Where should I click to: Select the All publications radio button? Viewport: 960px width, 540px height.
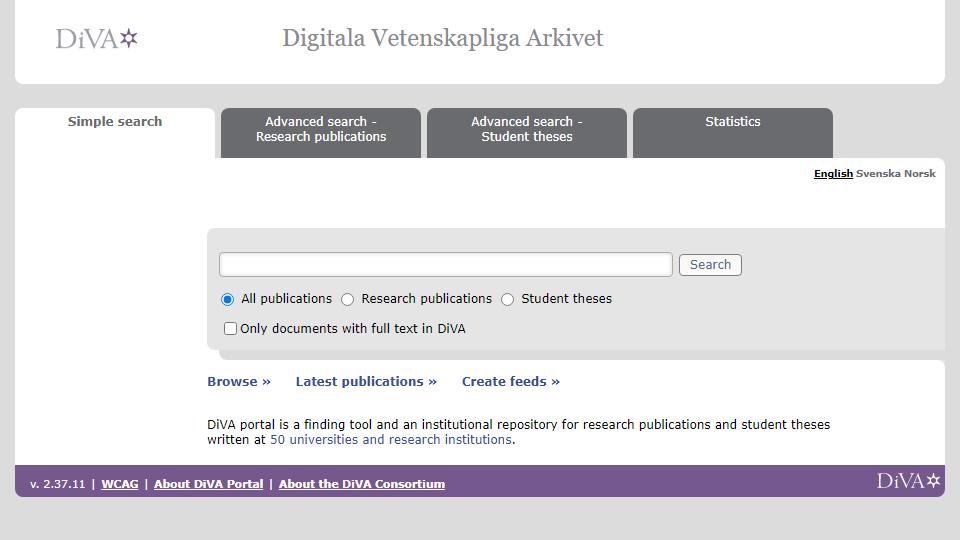coord(227,299)
